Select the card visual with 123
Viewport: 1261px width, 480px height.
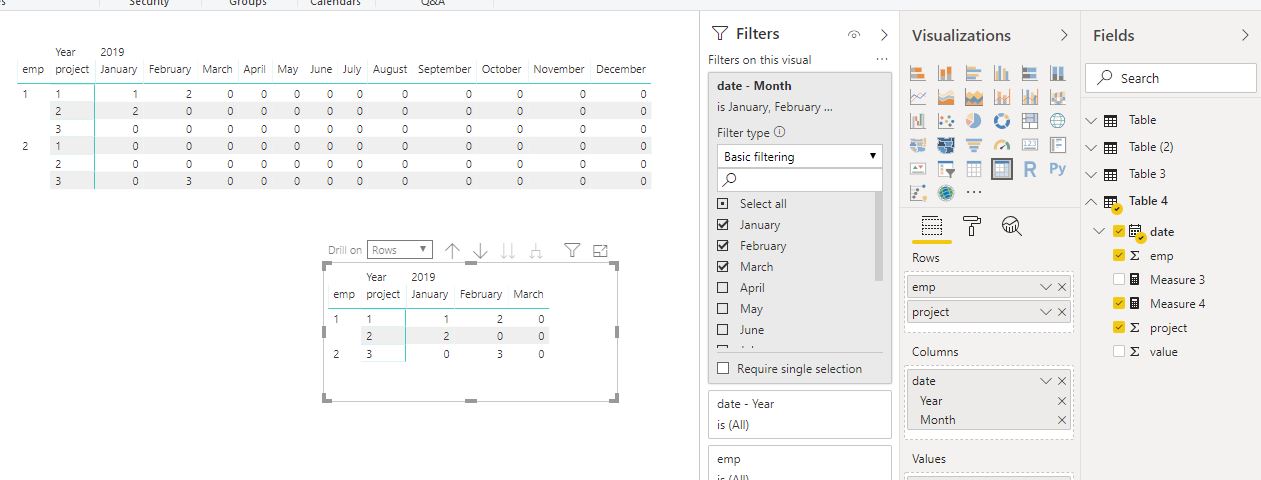point(1029,145)
